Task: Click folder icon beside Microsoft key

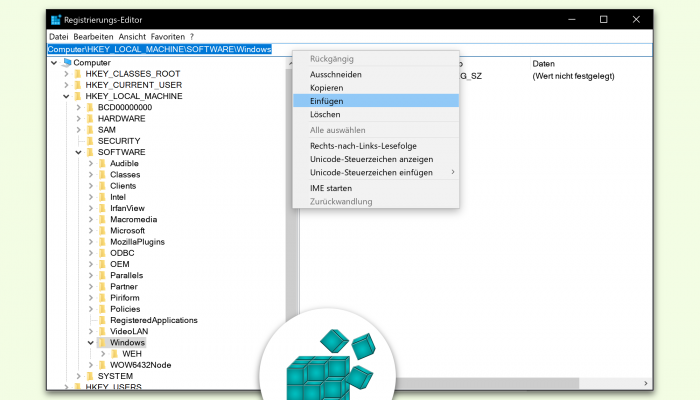Action: (103, 230)
